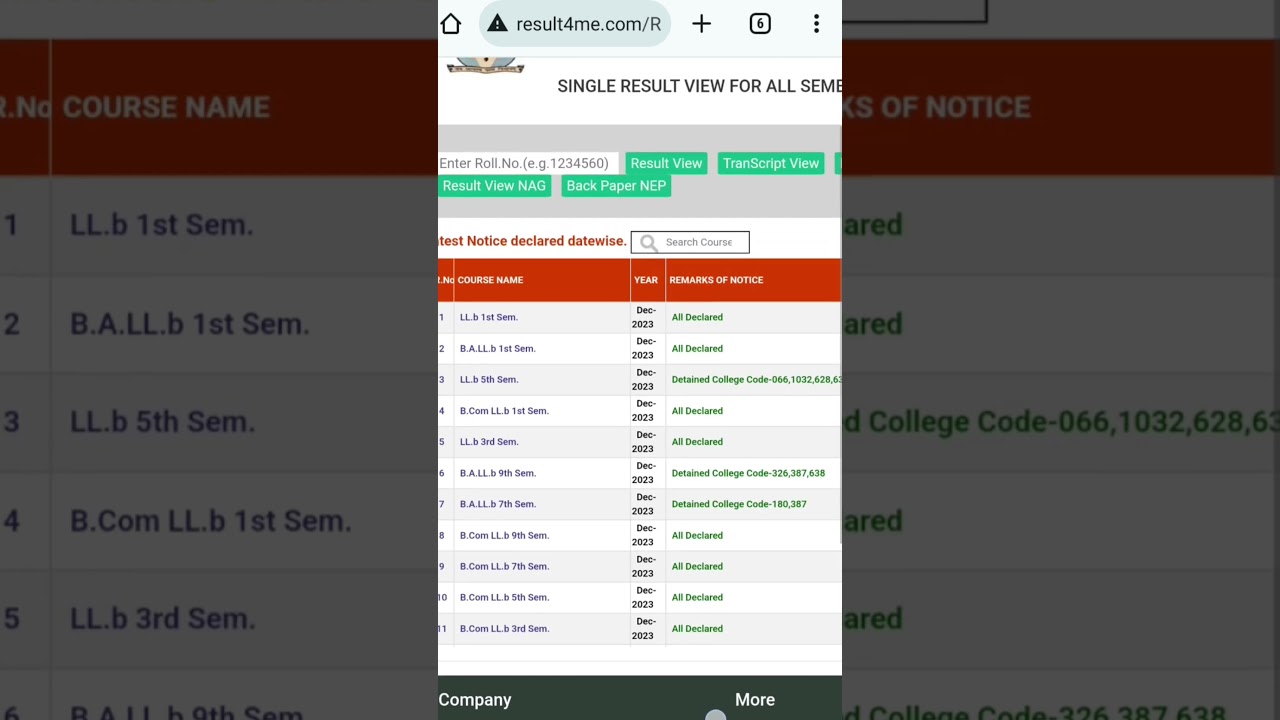Open a new tab with plus icon
This screenshot has width=1280, height=720.
point(701,24)
